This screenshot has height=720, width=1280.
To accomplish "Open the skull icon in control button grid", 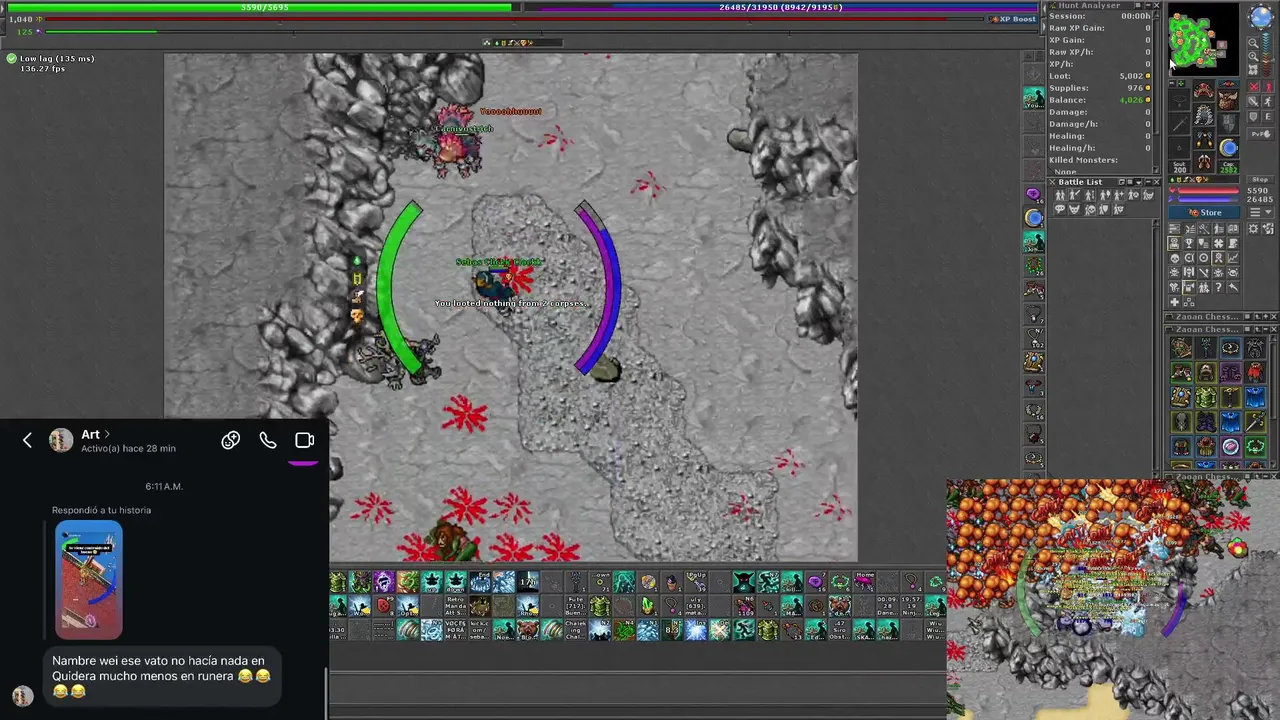I will [1175, 257].
